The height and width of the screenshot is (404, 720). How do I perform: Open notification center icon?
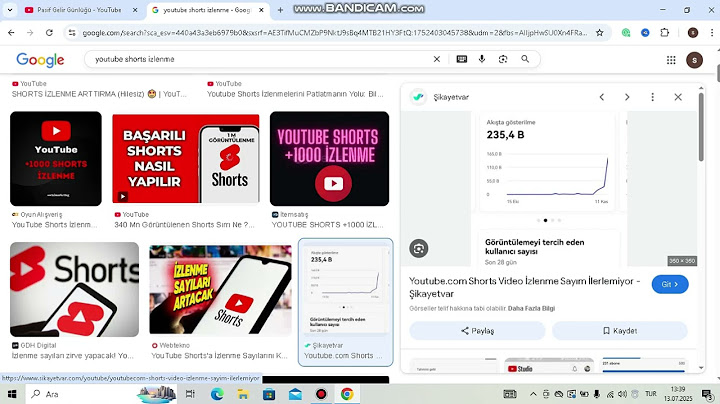tap(707, 394)
